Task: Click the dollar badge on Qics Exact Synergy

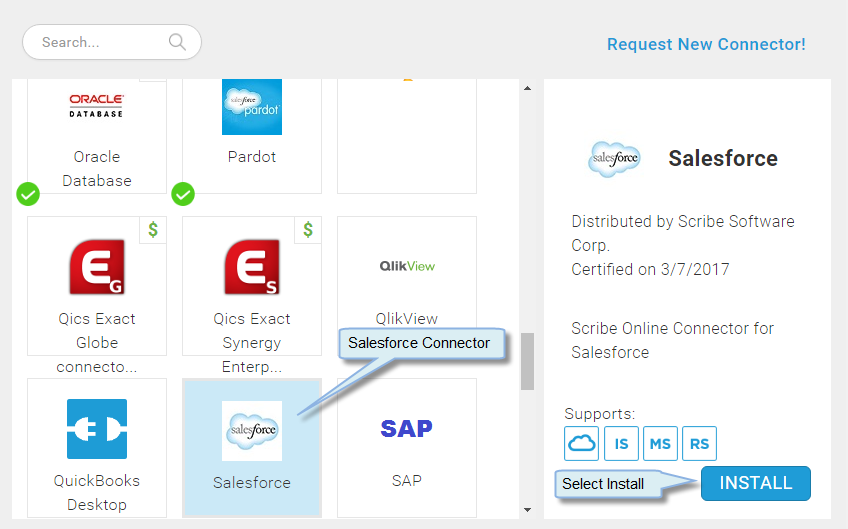Action: pyautogui.click(x=308, y=230)
